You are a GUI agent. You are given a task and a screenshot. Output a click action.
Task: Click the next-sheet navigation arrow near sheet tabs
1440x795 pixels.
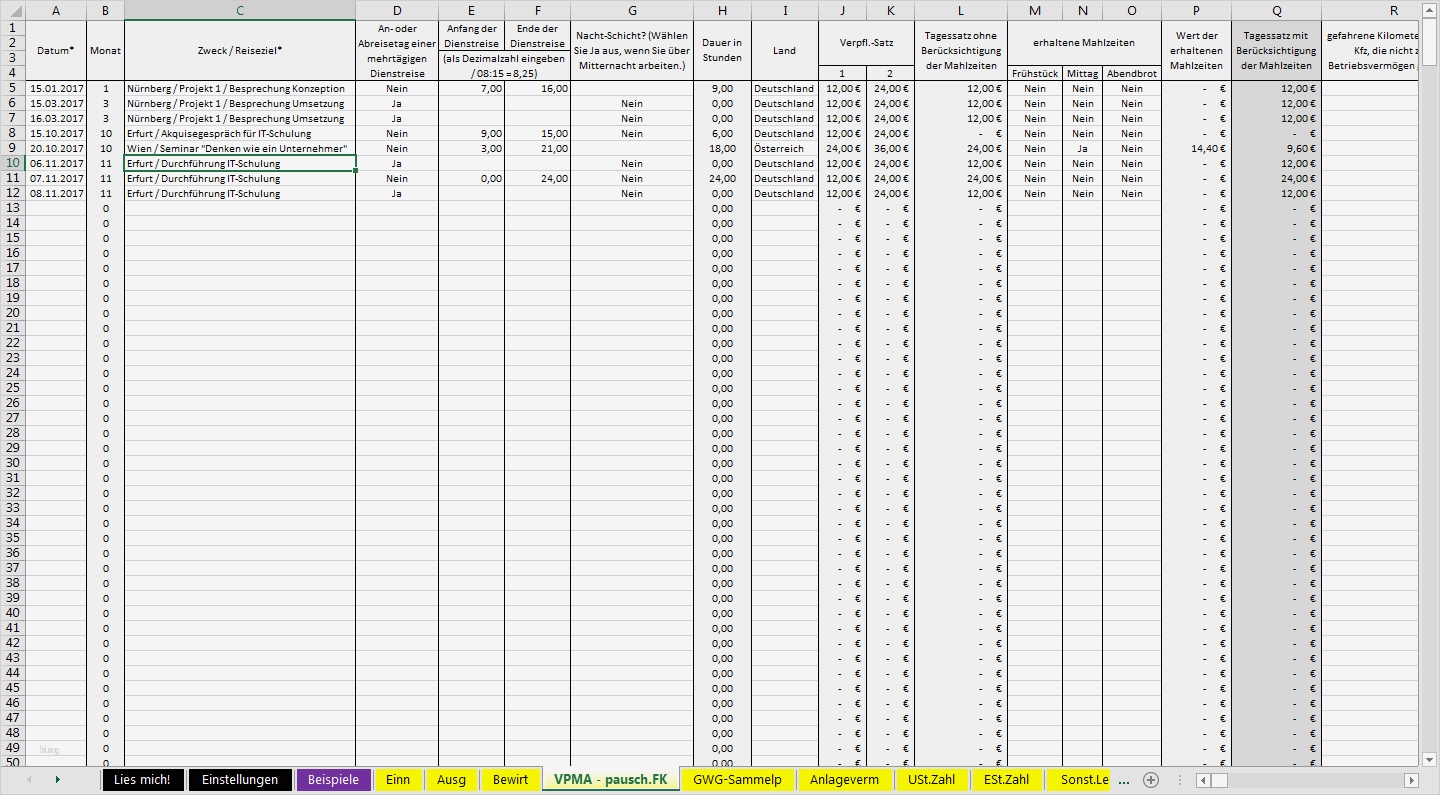(x=58, y=779)
